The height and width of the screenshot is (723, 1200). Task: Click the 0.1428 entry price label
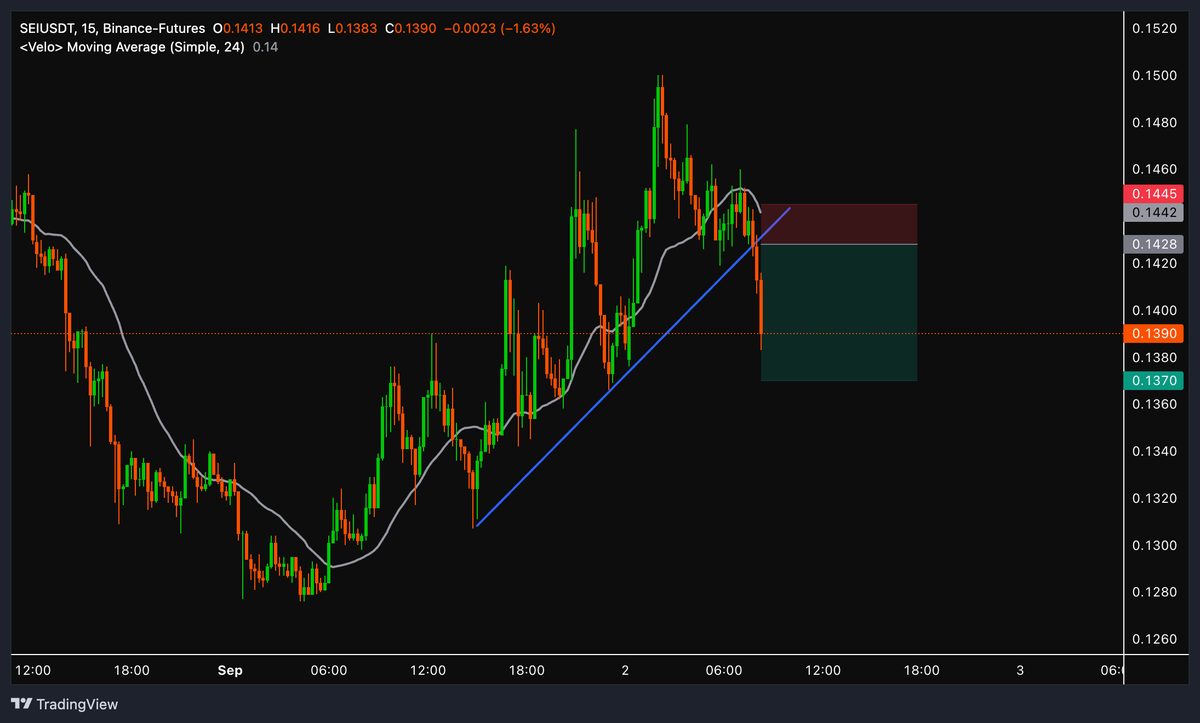(1155, 244)
